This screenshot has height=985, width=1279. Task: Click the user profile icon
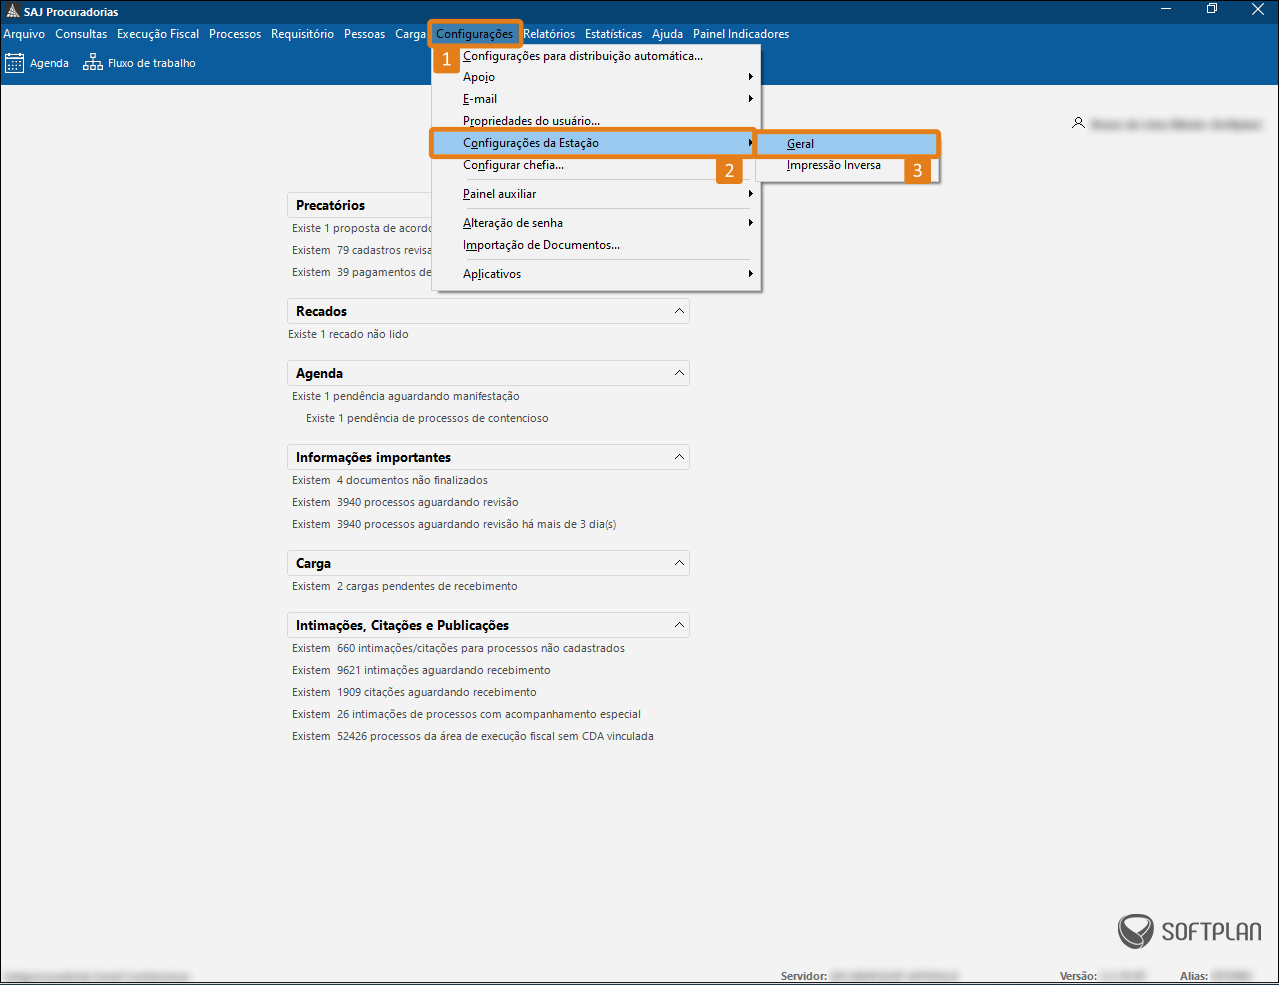click(x=1078, y=123)
